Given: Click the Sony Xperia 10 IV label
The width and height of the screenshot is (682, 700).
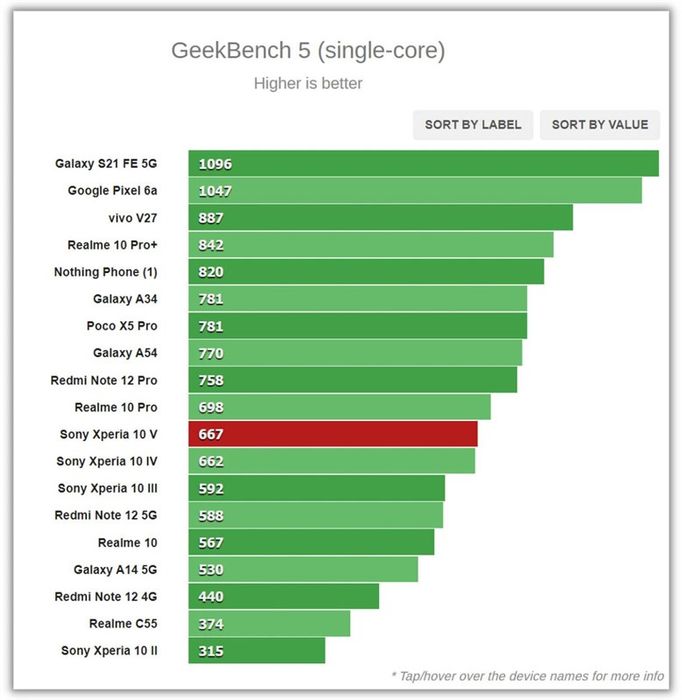Looking at the screenshot, I should pos(107,461).
